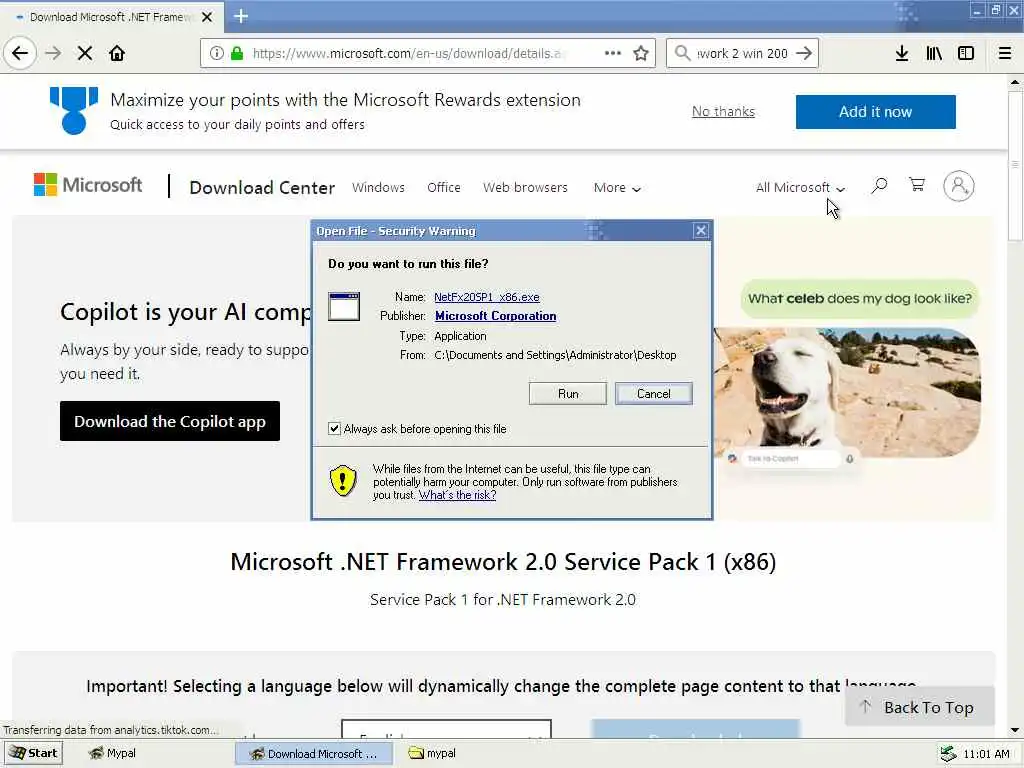Click the Microsoft logo

(x=88, y=185)
